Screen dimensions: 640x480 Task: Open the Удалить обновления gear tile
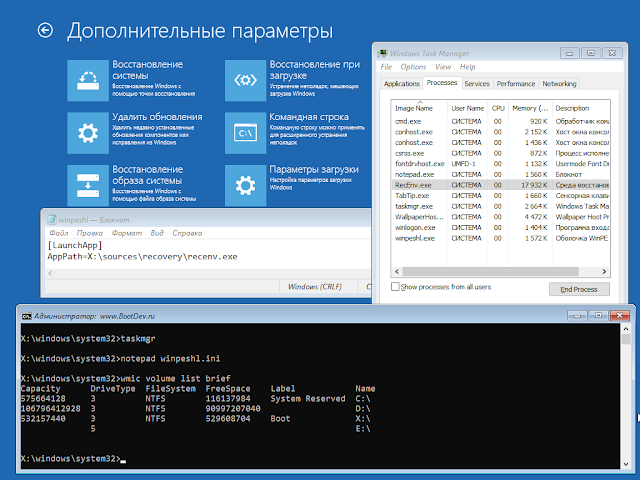[88, 133]
